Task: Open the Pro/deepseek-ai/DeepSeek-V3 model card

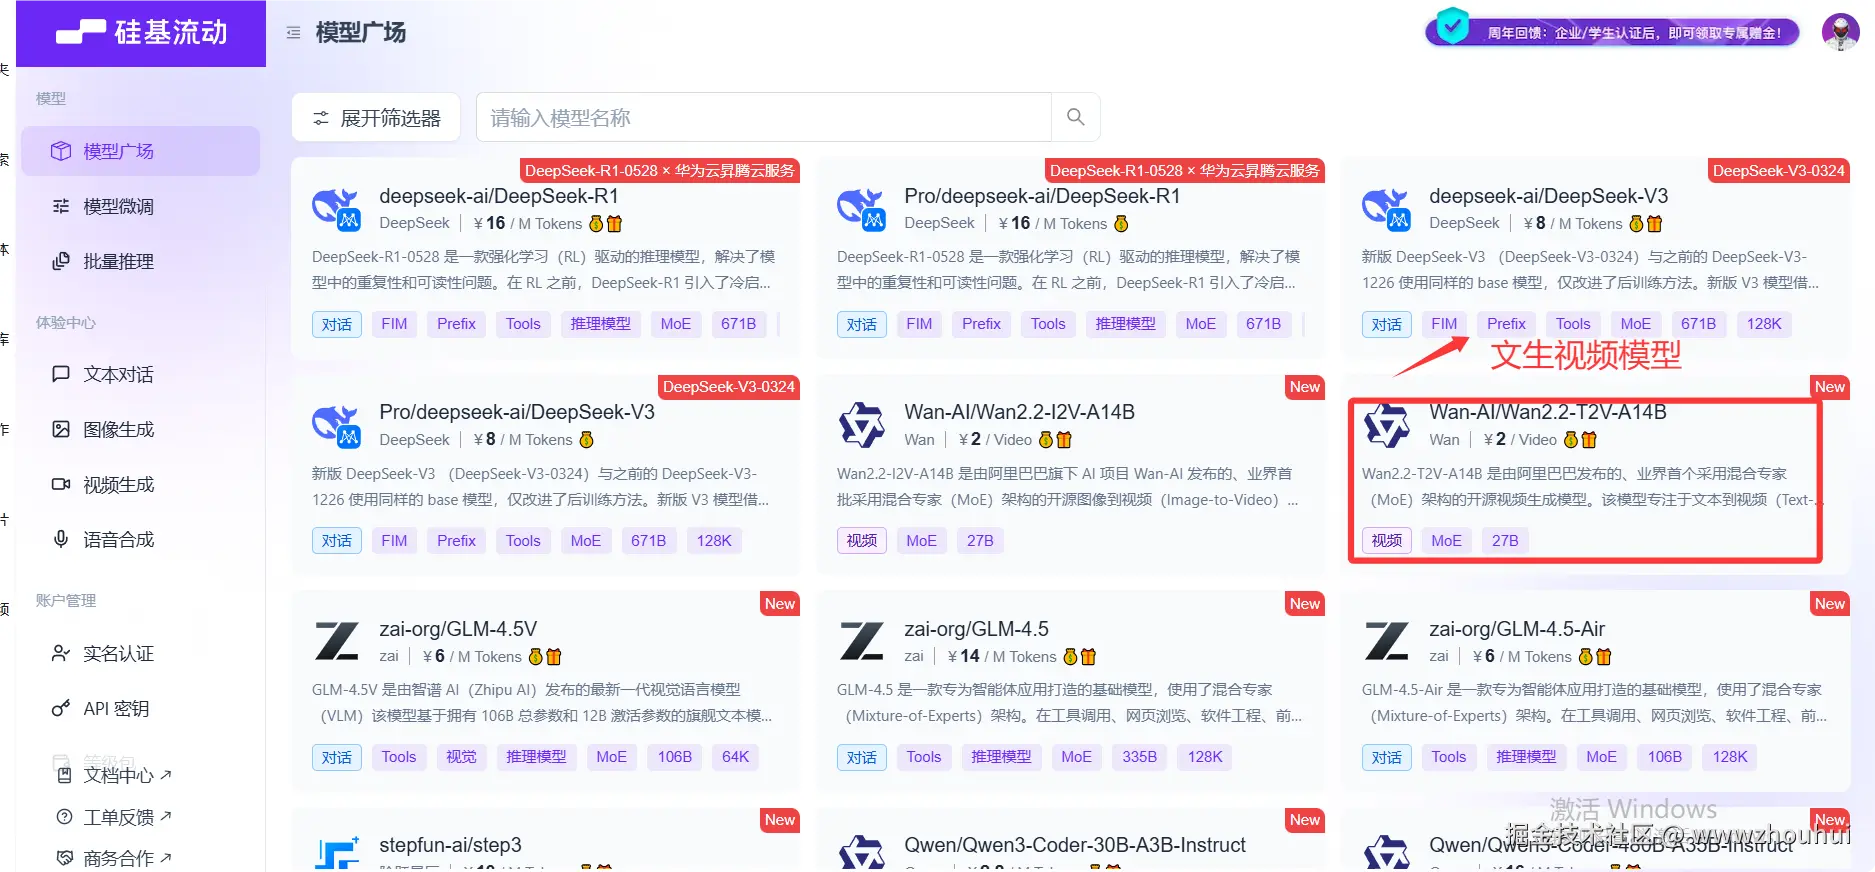Action: point(545,474)
